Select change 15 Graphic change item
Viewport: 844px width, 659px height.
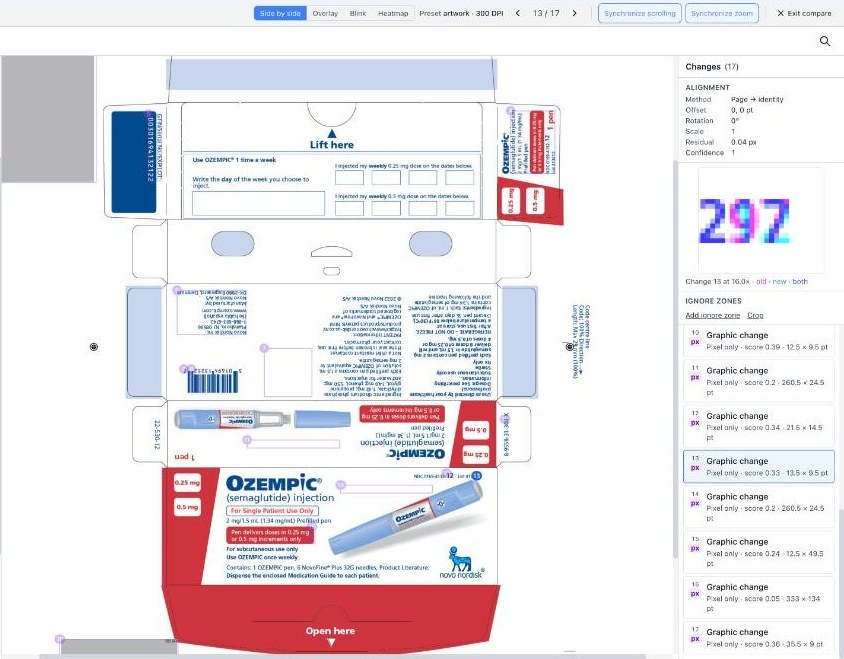click(759, 552)
